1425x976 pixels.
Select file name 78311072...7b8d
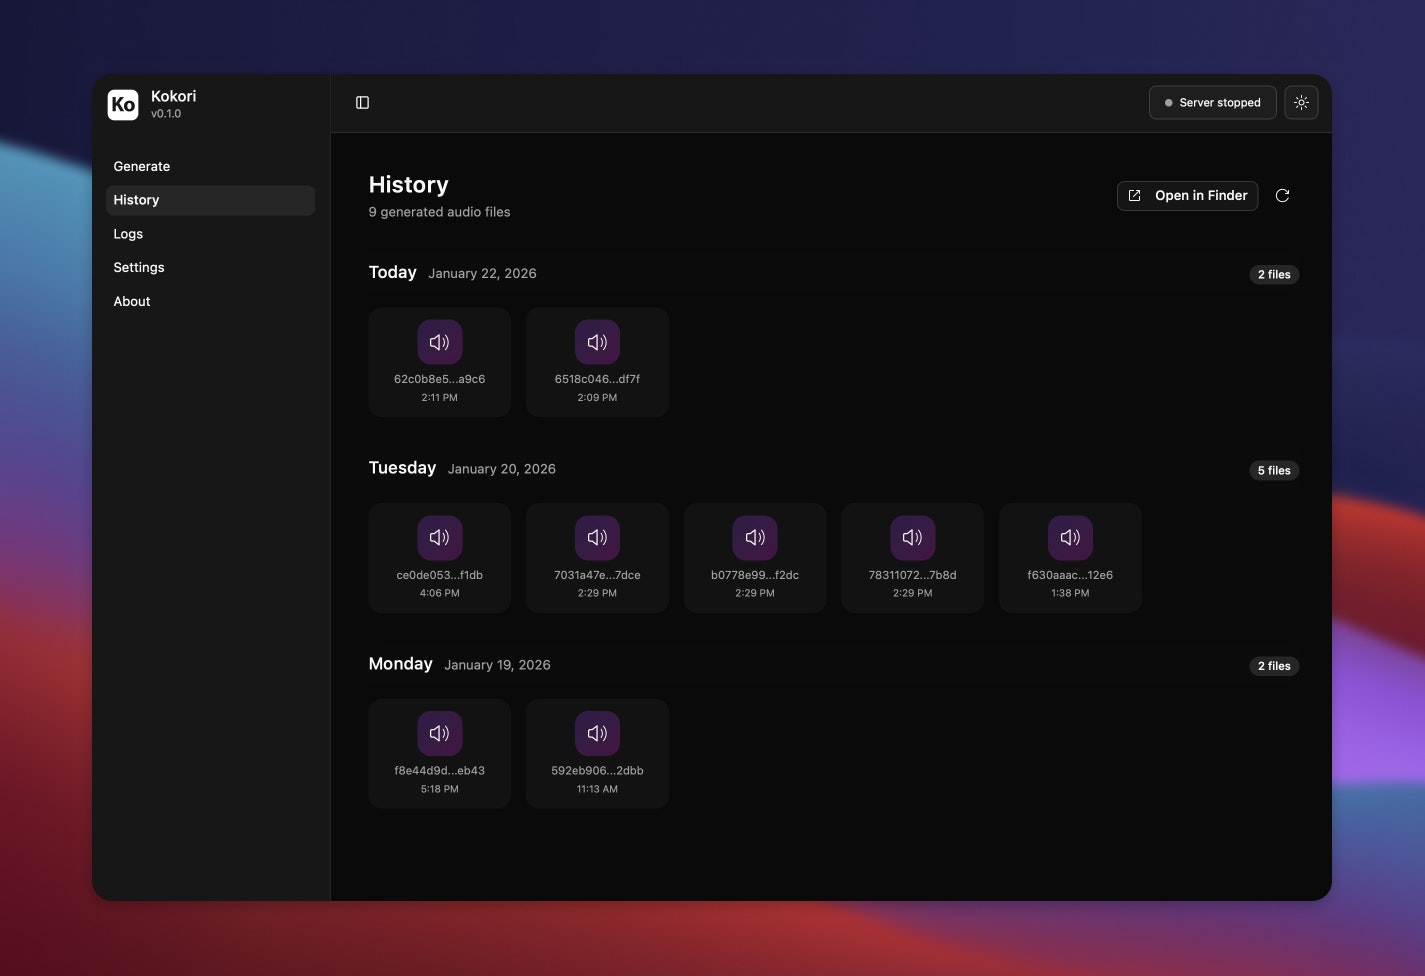pos(913,575)
